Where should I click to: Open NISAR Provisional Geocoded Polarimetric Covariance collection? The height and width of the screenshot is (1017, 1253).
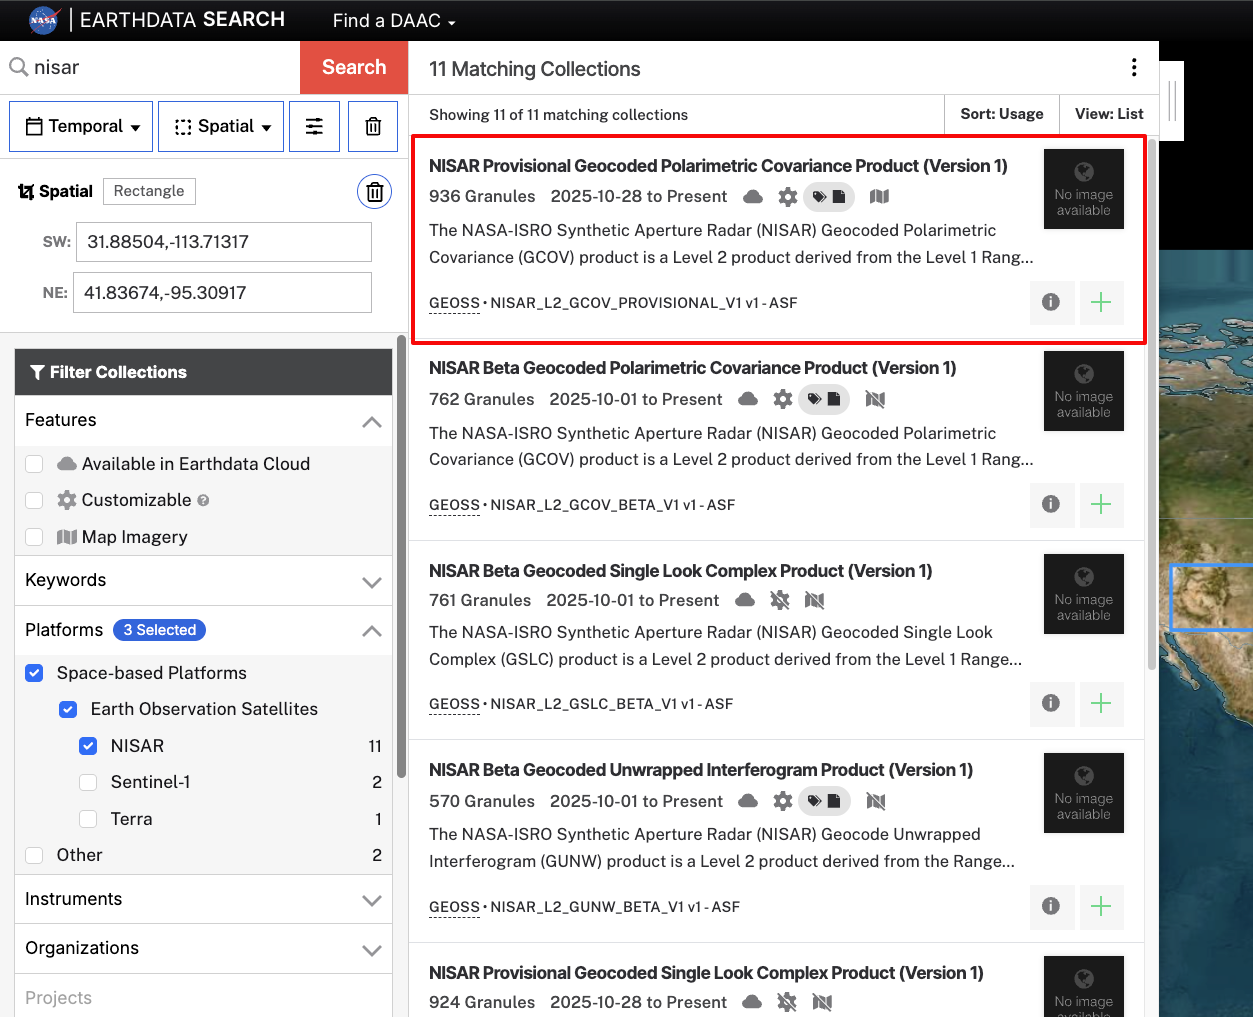coord(718,166)
